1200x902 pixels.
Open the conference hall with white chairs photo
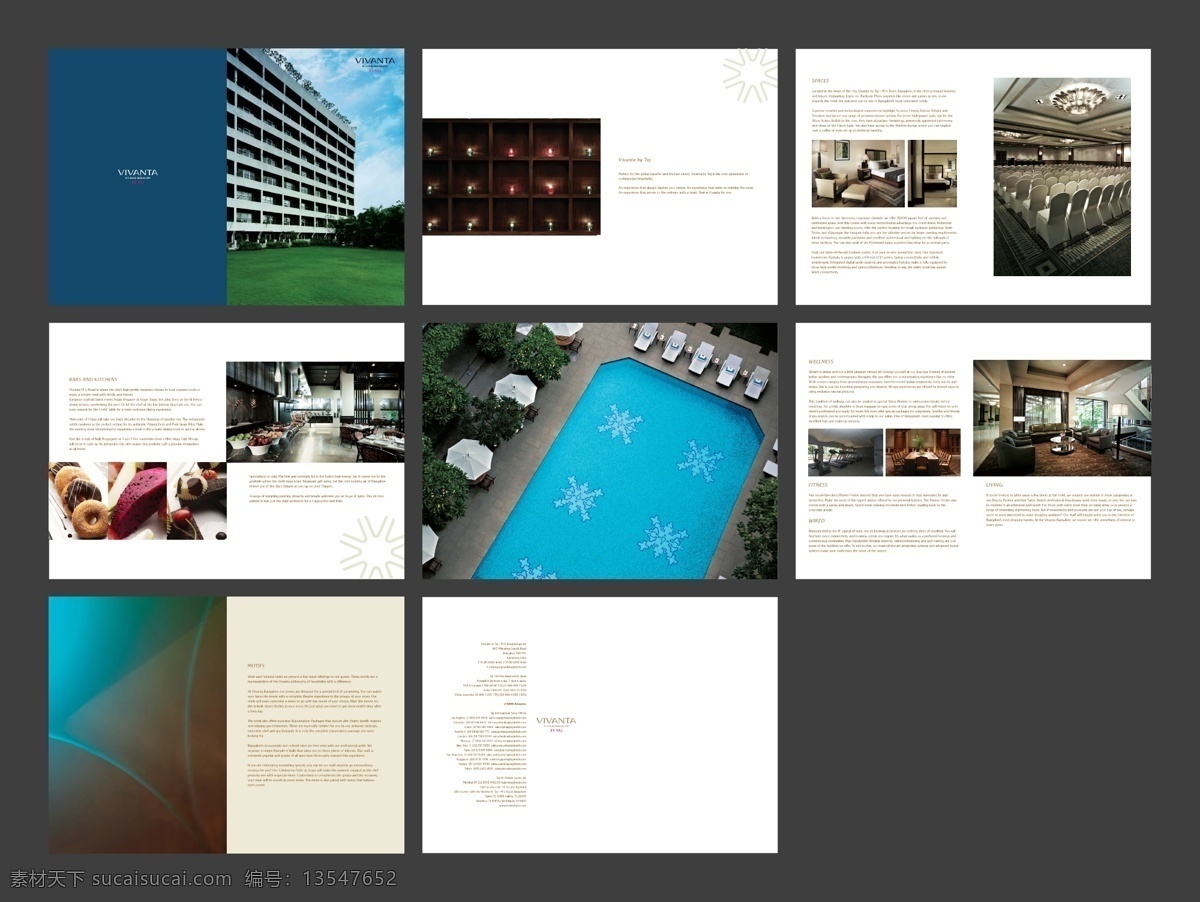1062,177
